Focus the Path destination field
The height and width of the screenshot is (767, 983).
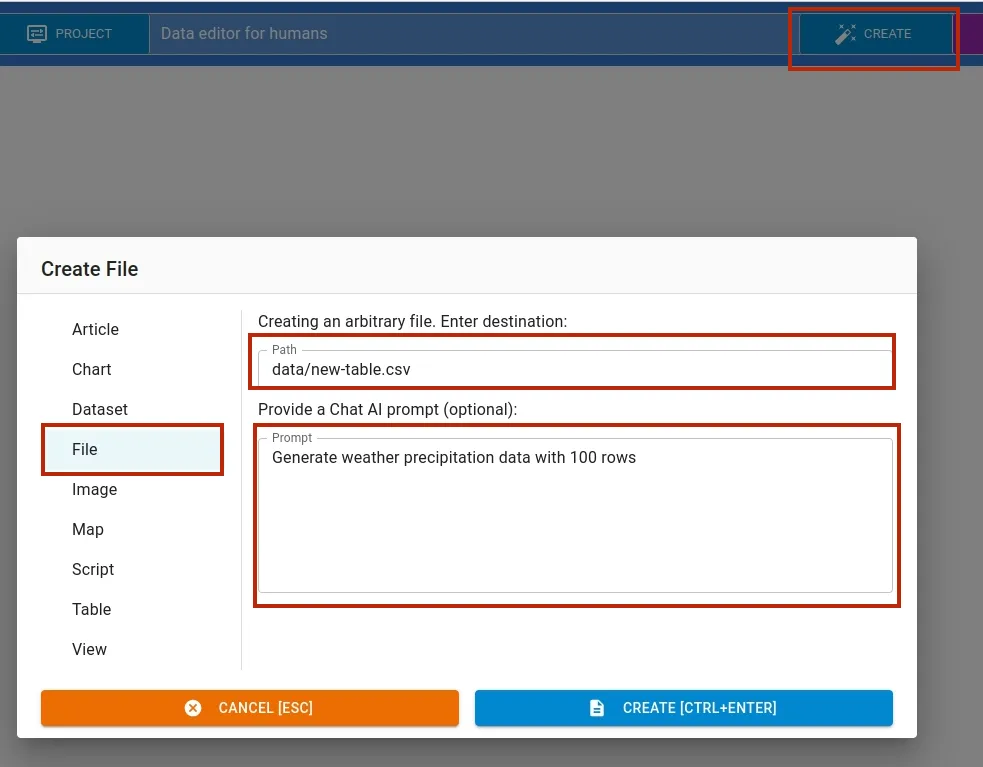575,369
